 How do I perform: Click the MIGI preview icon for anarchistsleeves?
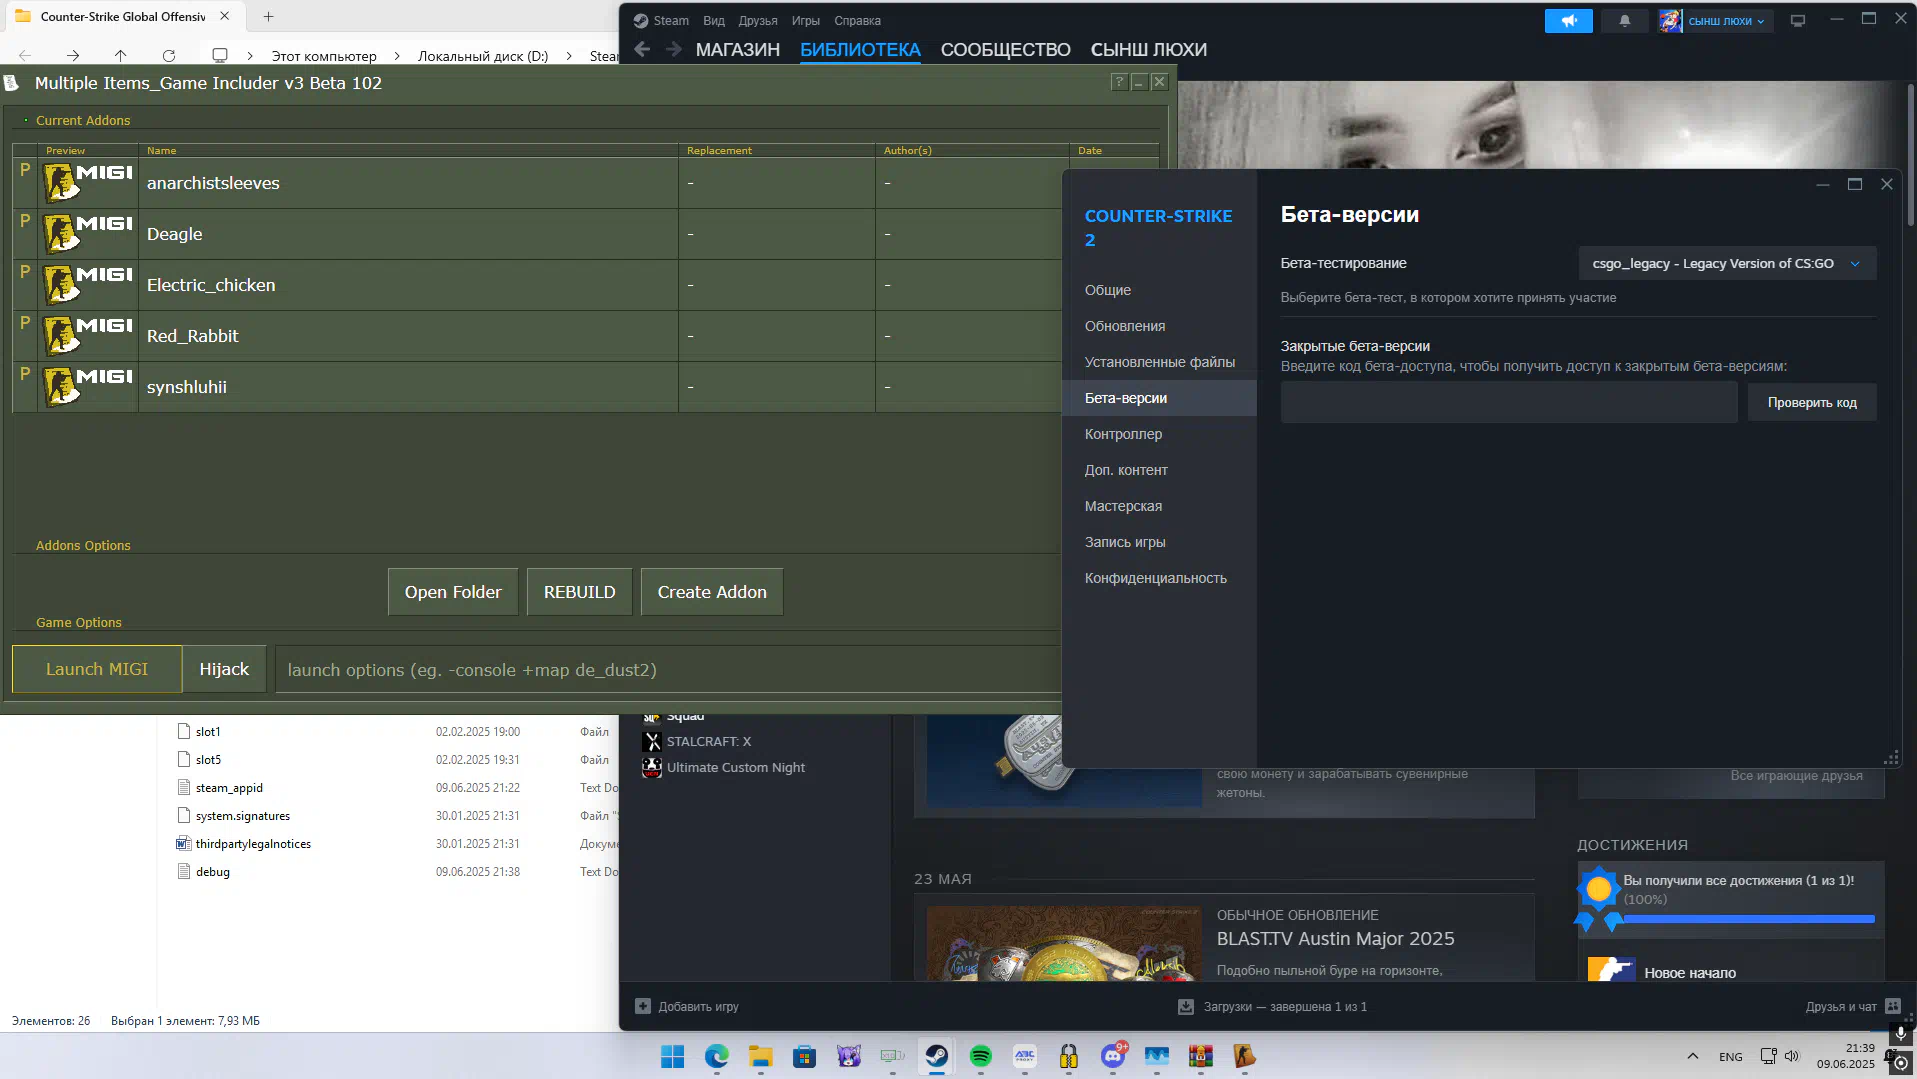pos(88,183)
